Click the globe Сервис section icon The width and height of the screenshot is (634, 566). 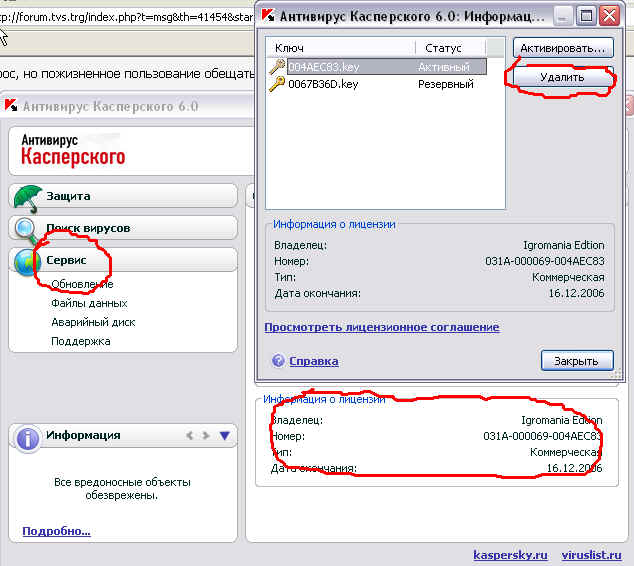click(x=28, y=261)
